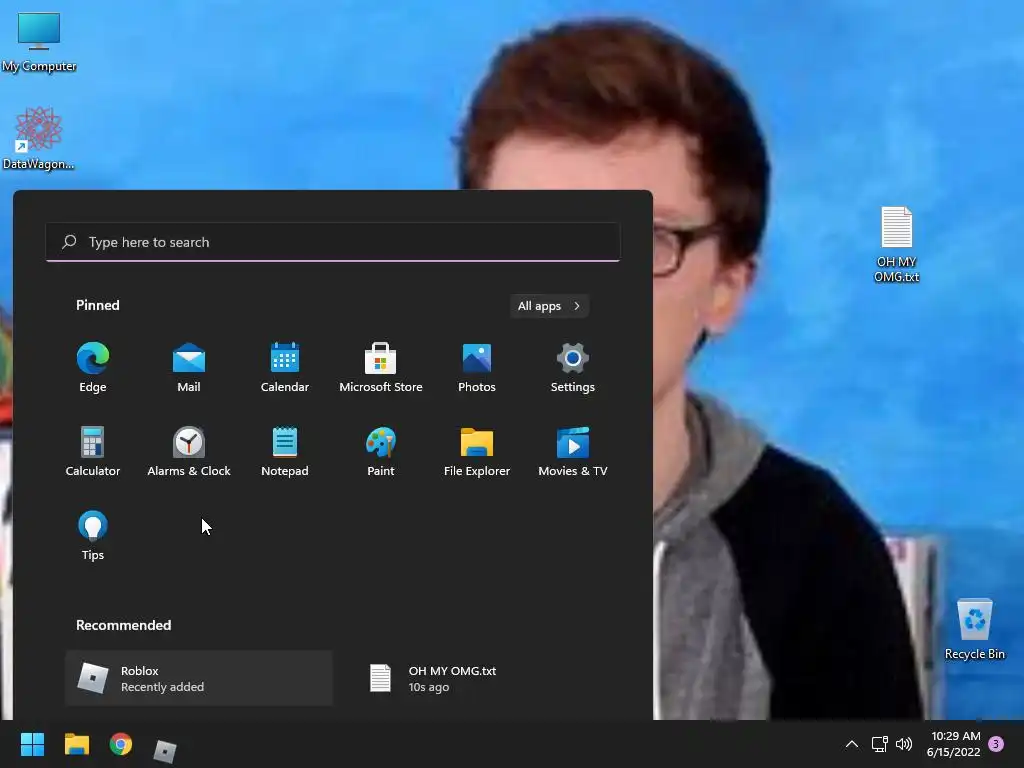Open the clock and date flyout
The image size is (1024, 768).
click(953, 744)
